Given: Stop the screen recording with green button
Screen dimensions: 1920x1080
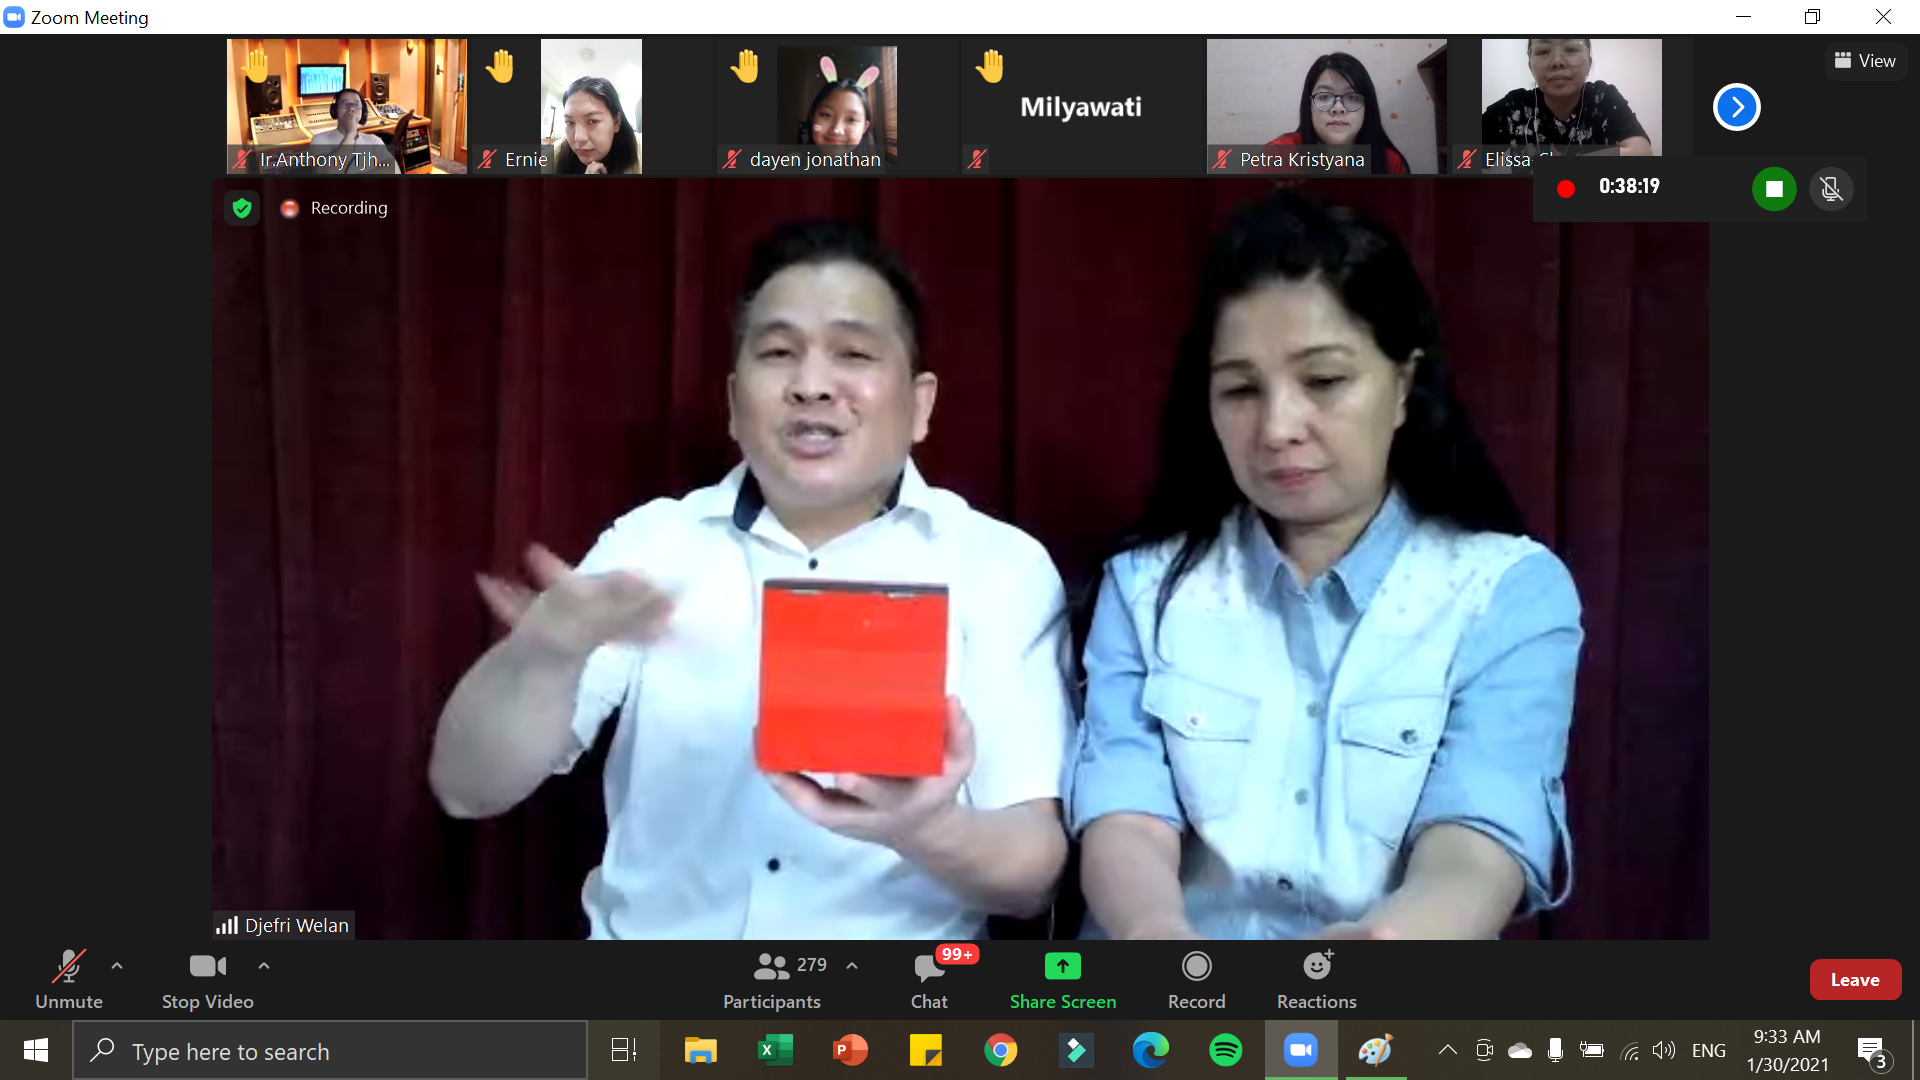Looking at the screenshot, I should point(1774,189).
